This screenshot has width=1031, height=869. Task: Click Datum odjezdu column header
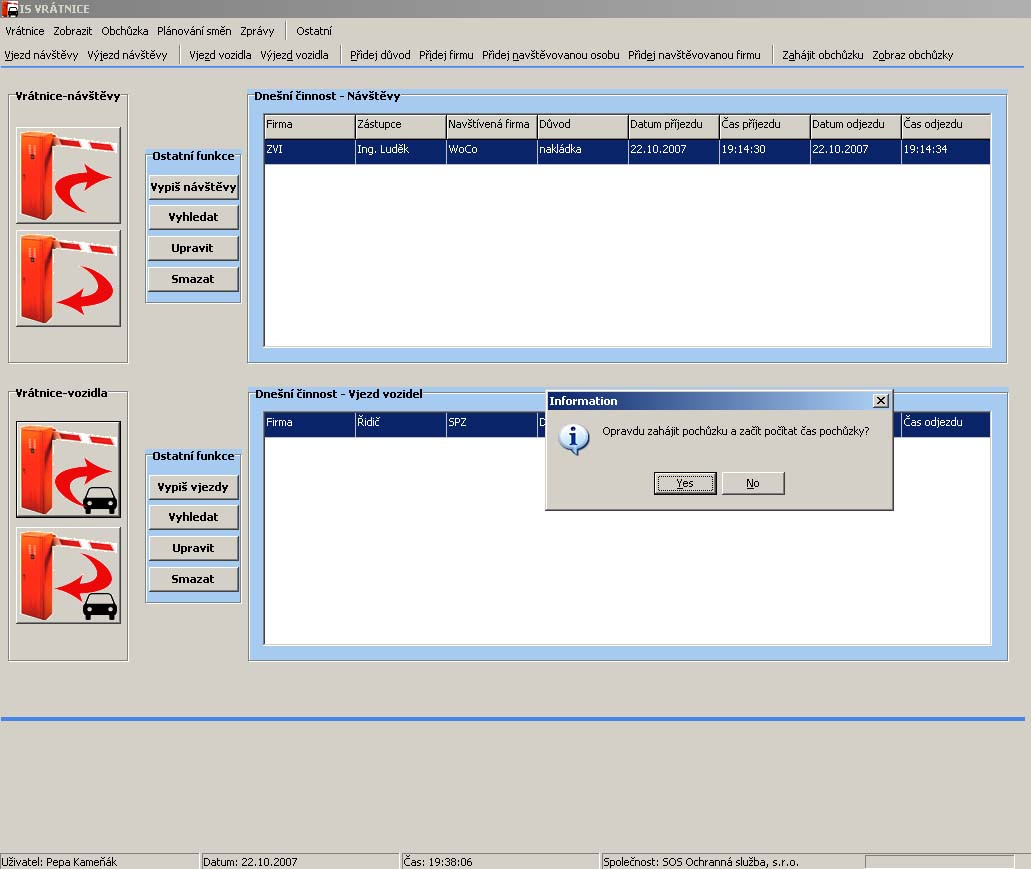[855, 125]
